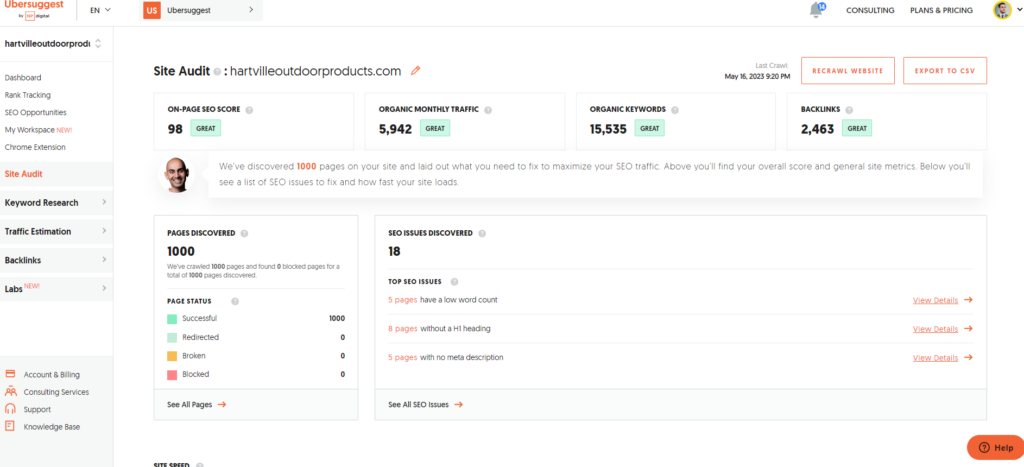
Task: View details for low word count pages
Action: point(935,300)
